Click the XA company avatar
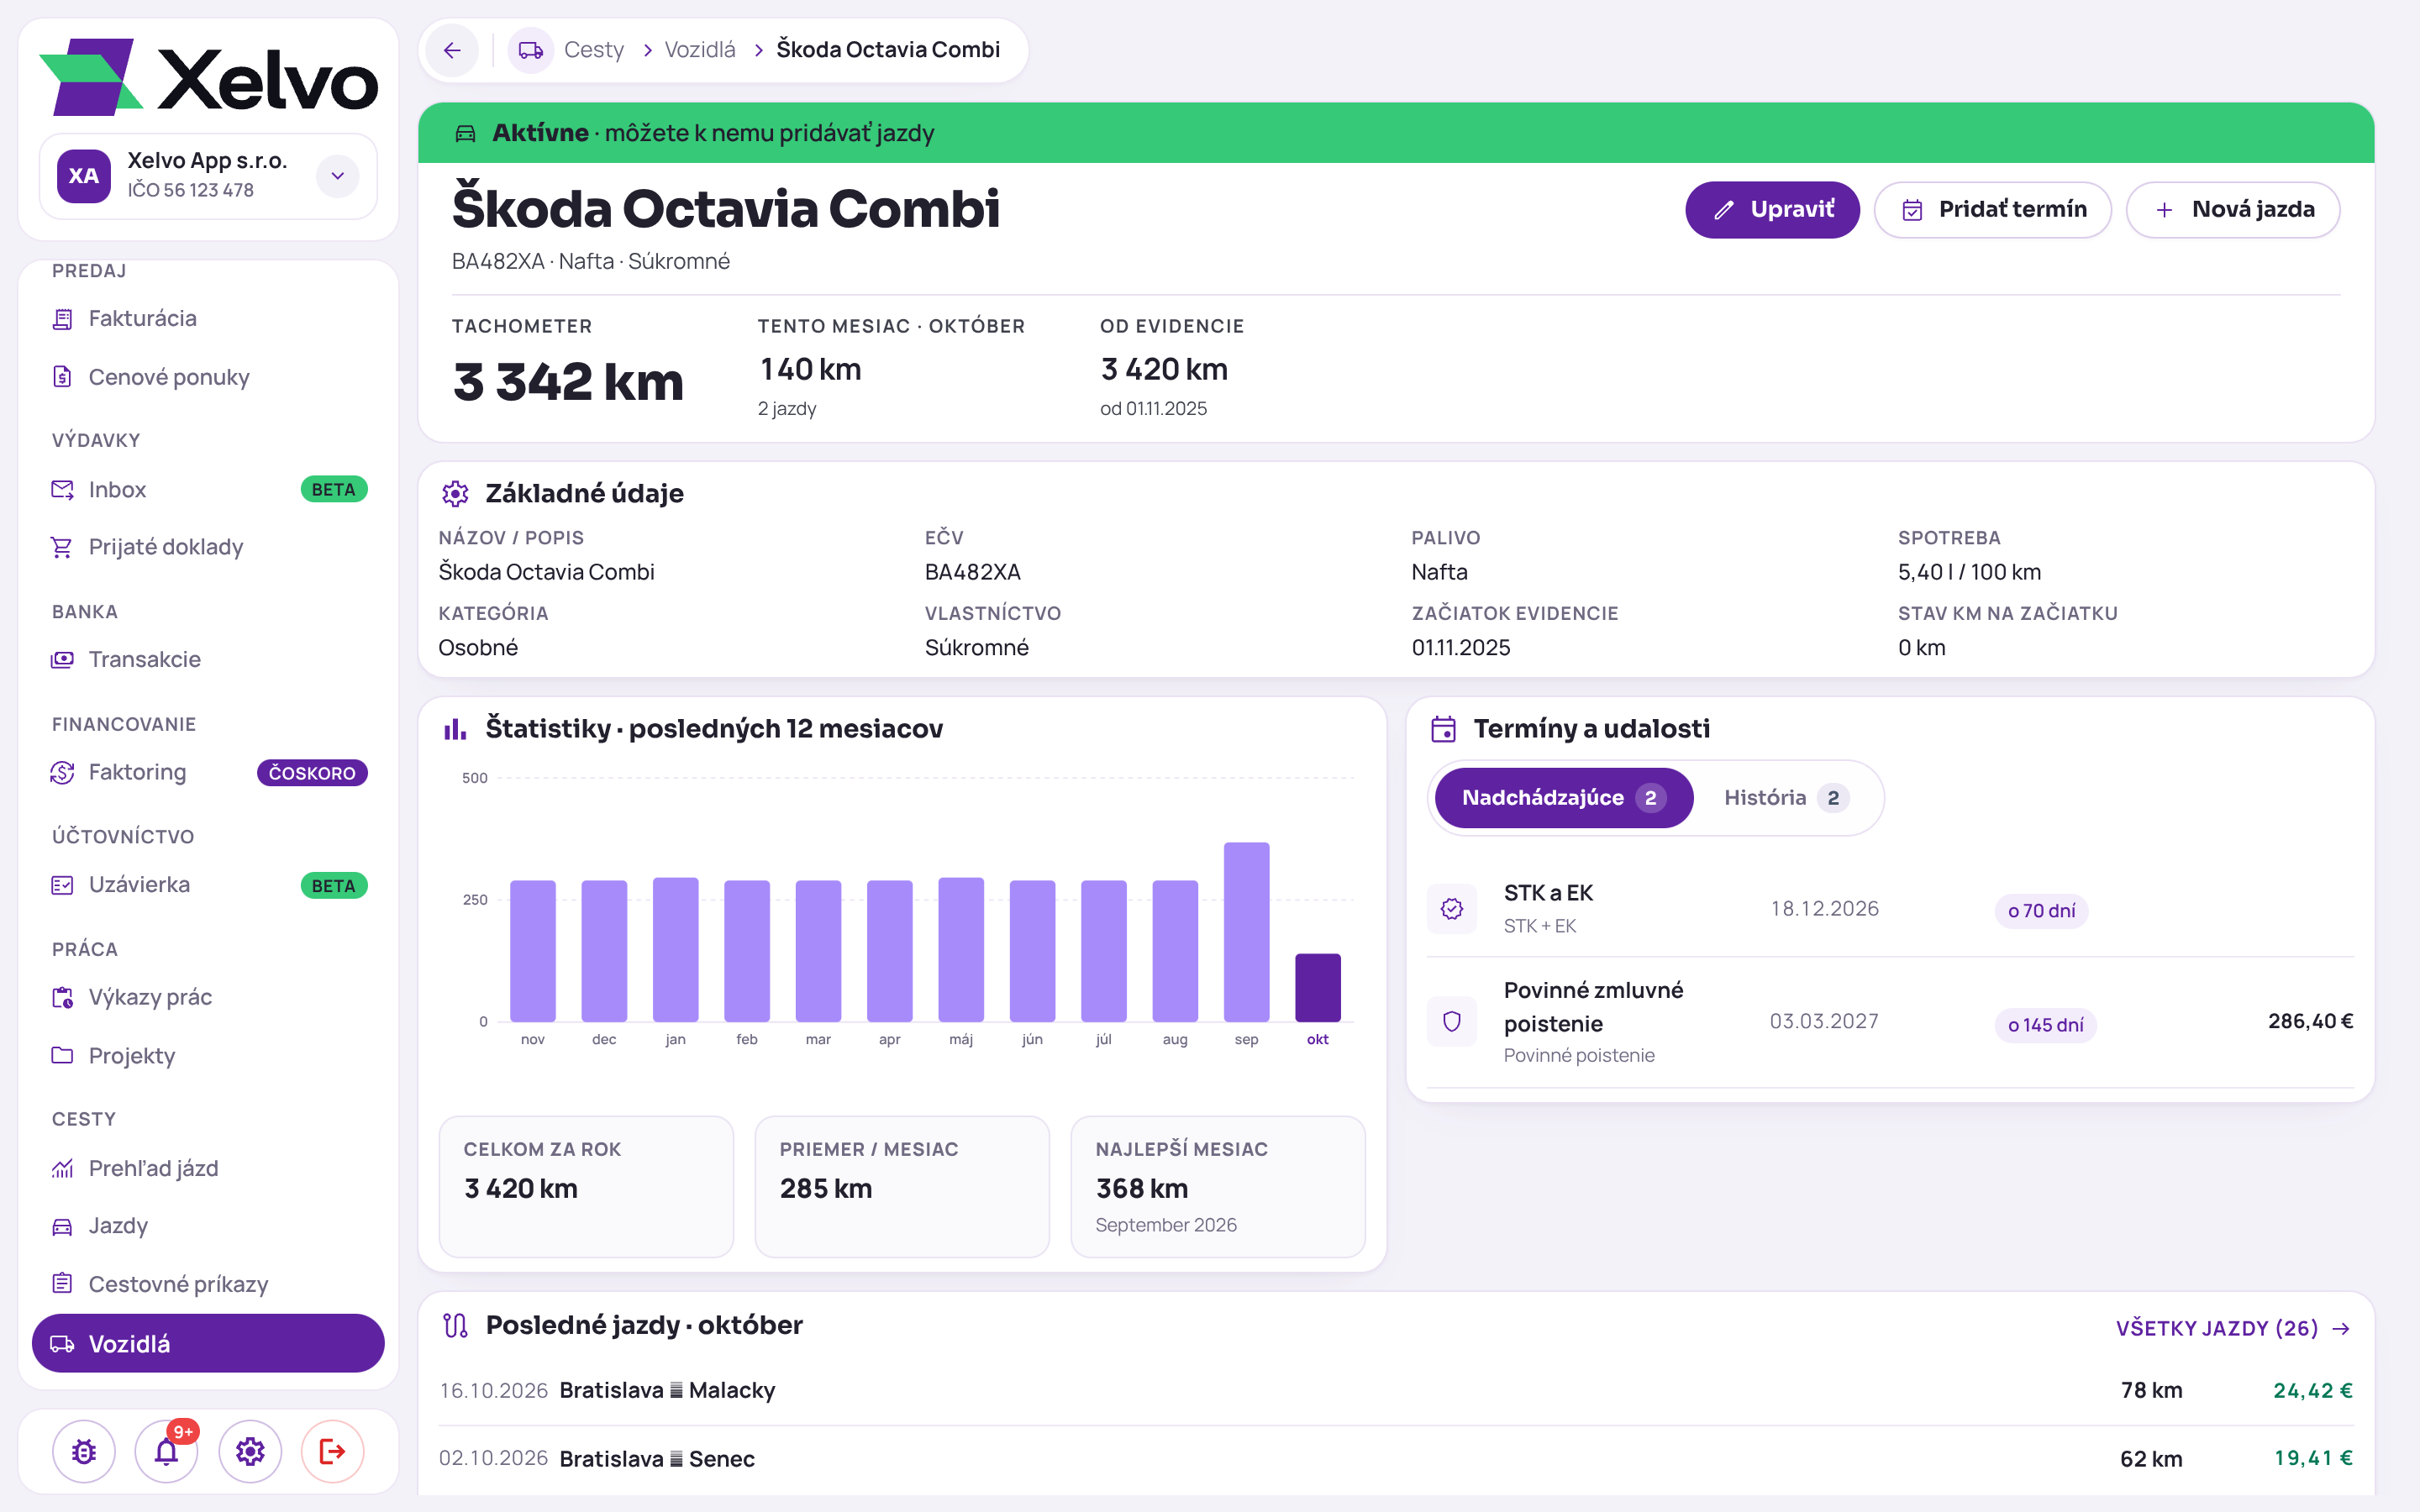 pos(84,176)
